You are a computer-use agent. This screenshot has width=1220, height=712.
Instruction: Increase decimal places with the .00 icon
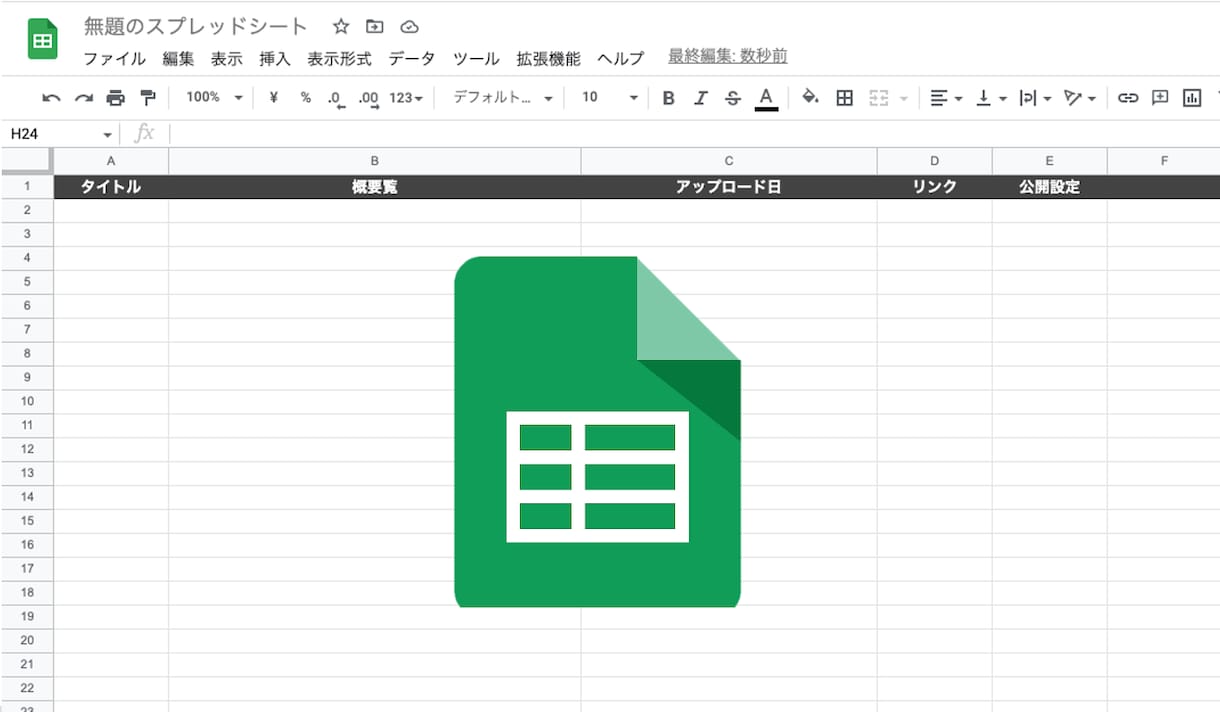tap(368, 98)
